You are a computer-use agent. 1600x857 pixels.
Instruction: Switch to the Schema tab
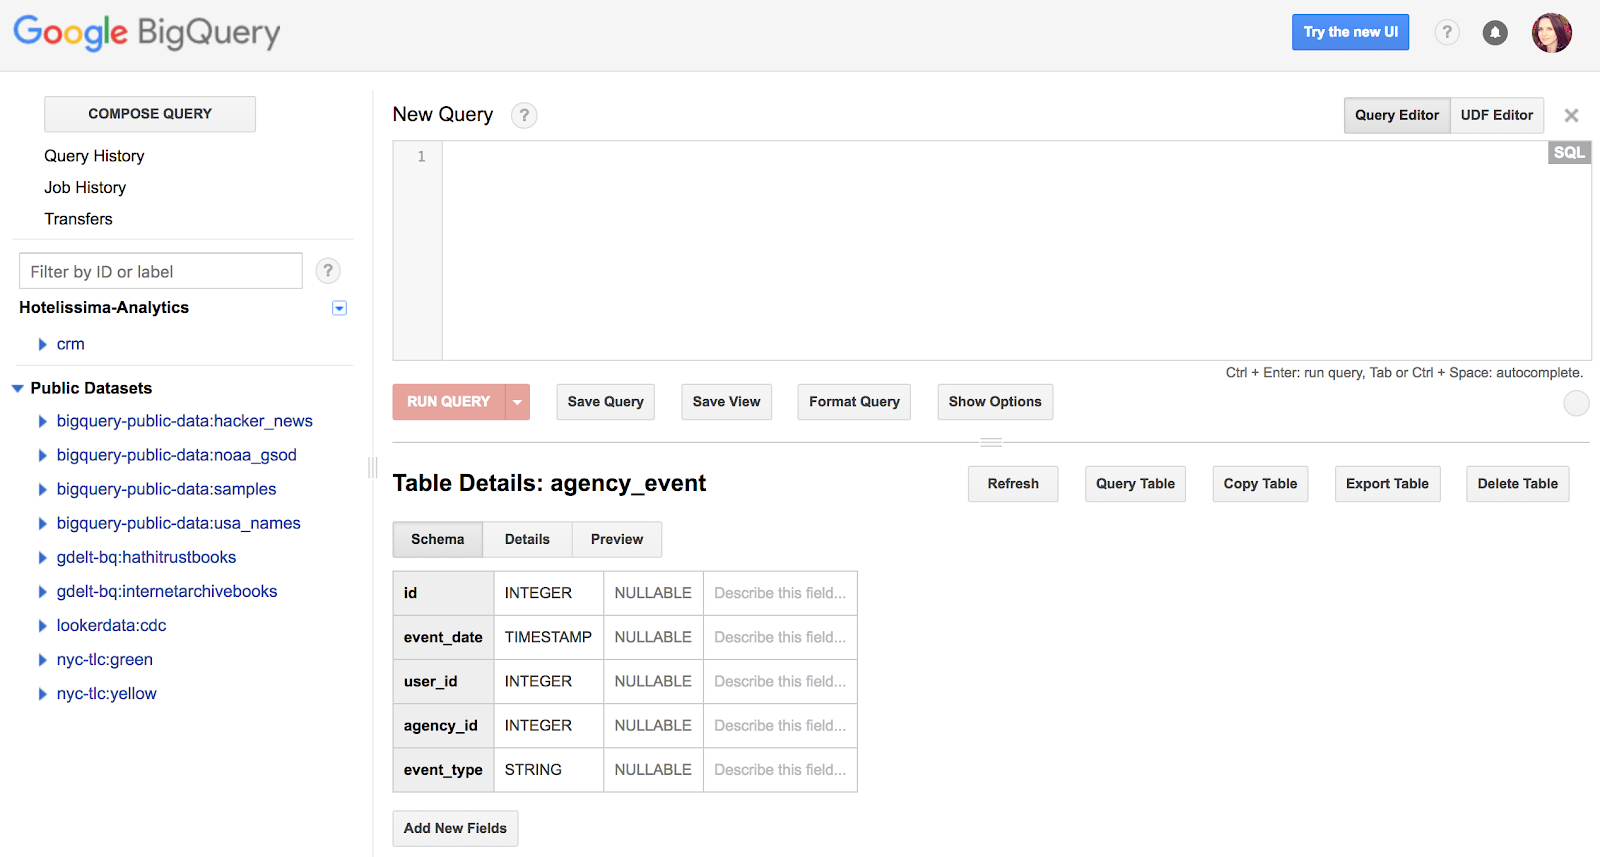tap(438, 539)
